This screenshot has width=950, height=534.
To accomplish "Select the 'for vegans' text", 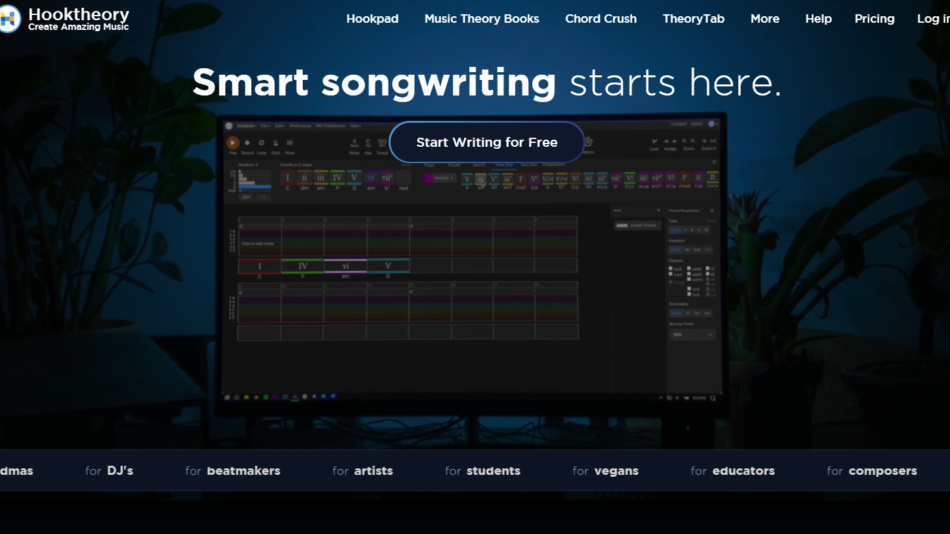I will [x=605, y=471].
